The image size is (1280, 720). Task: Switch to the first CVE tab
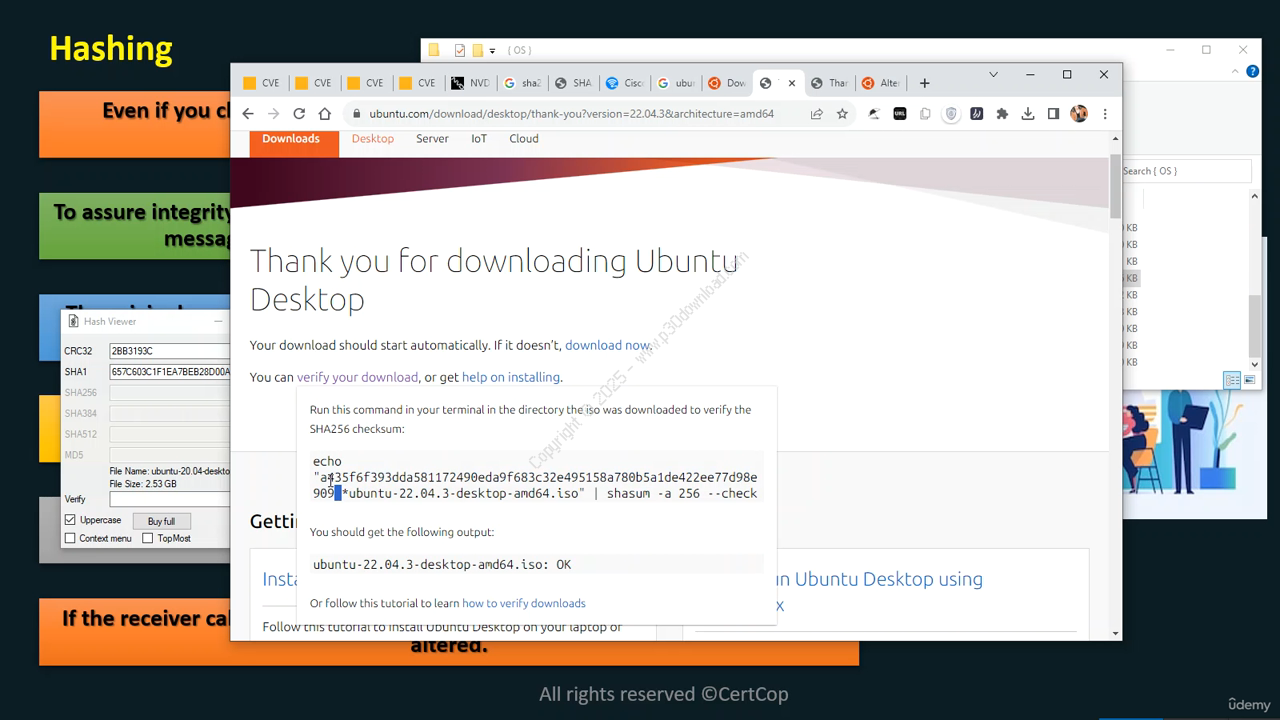[x=262, y=83]
